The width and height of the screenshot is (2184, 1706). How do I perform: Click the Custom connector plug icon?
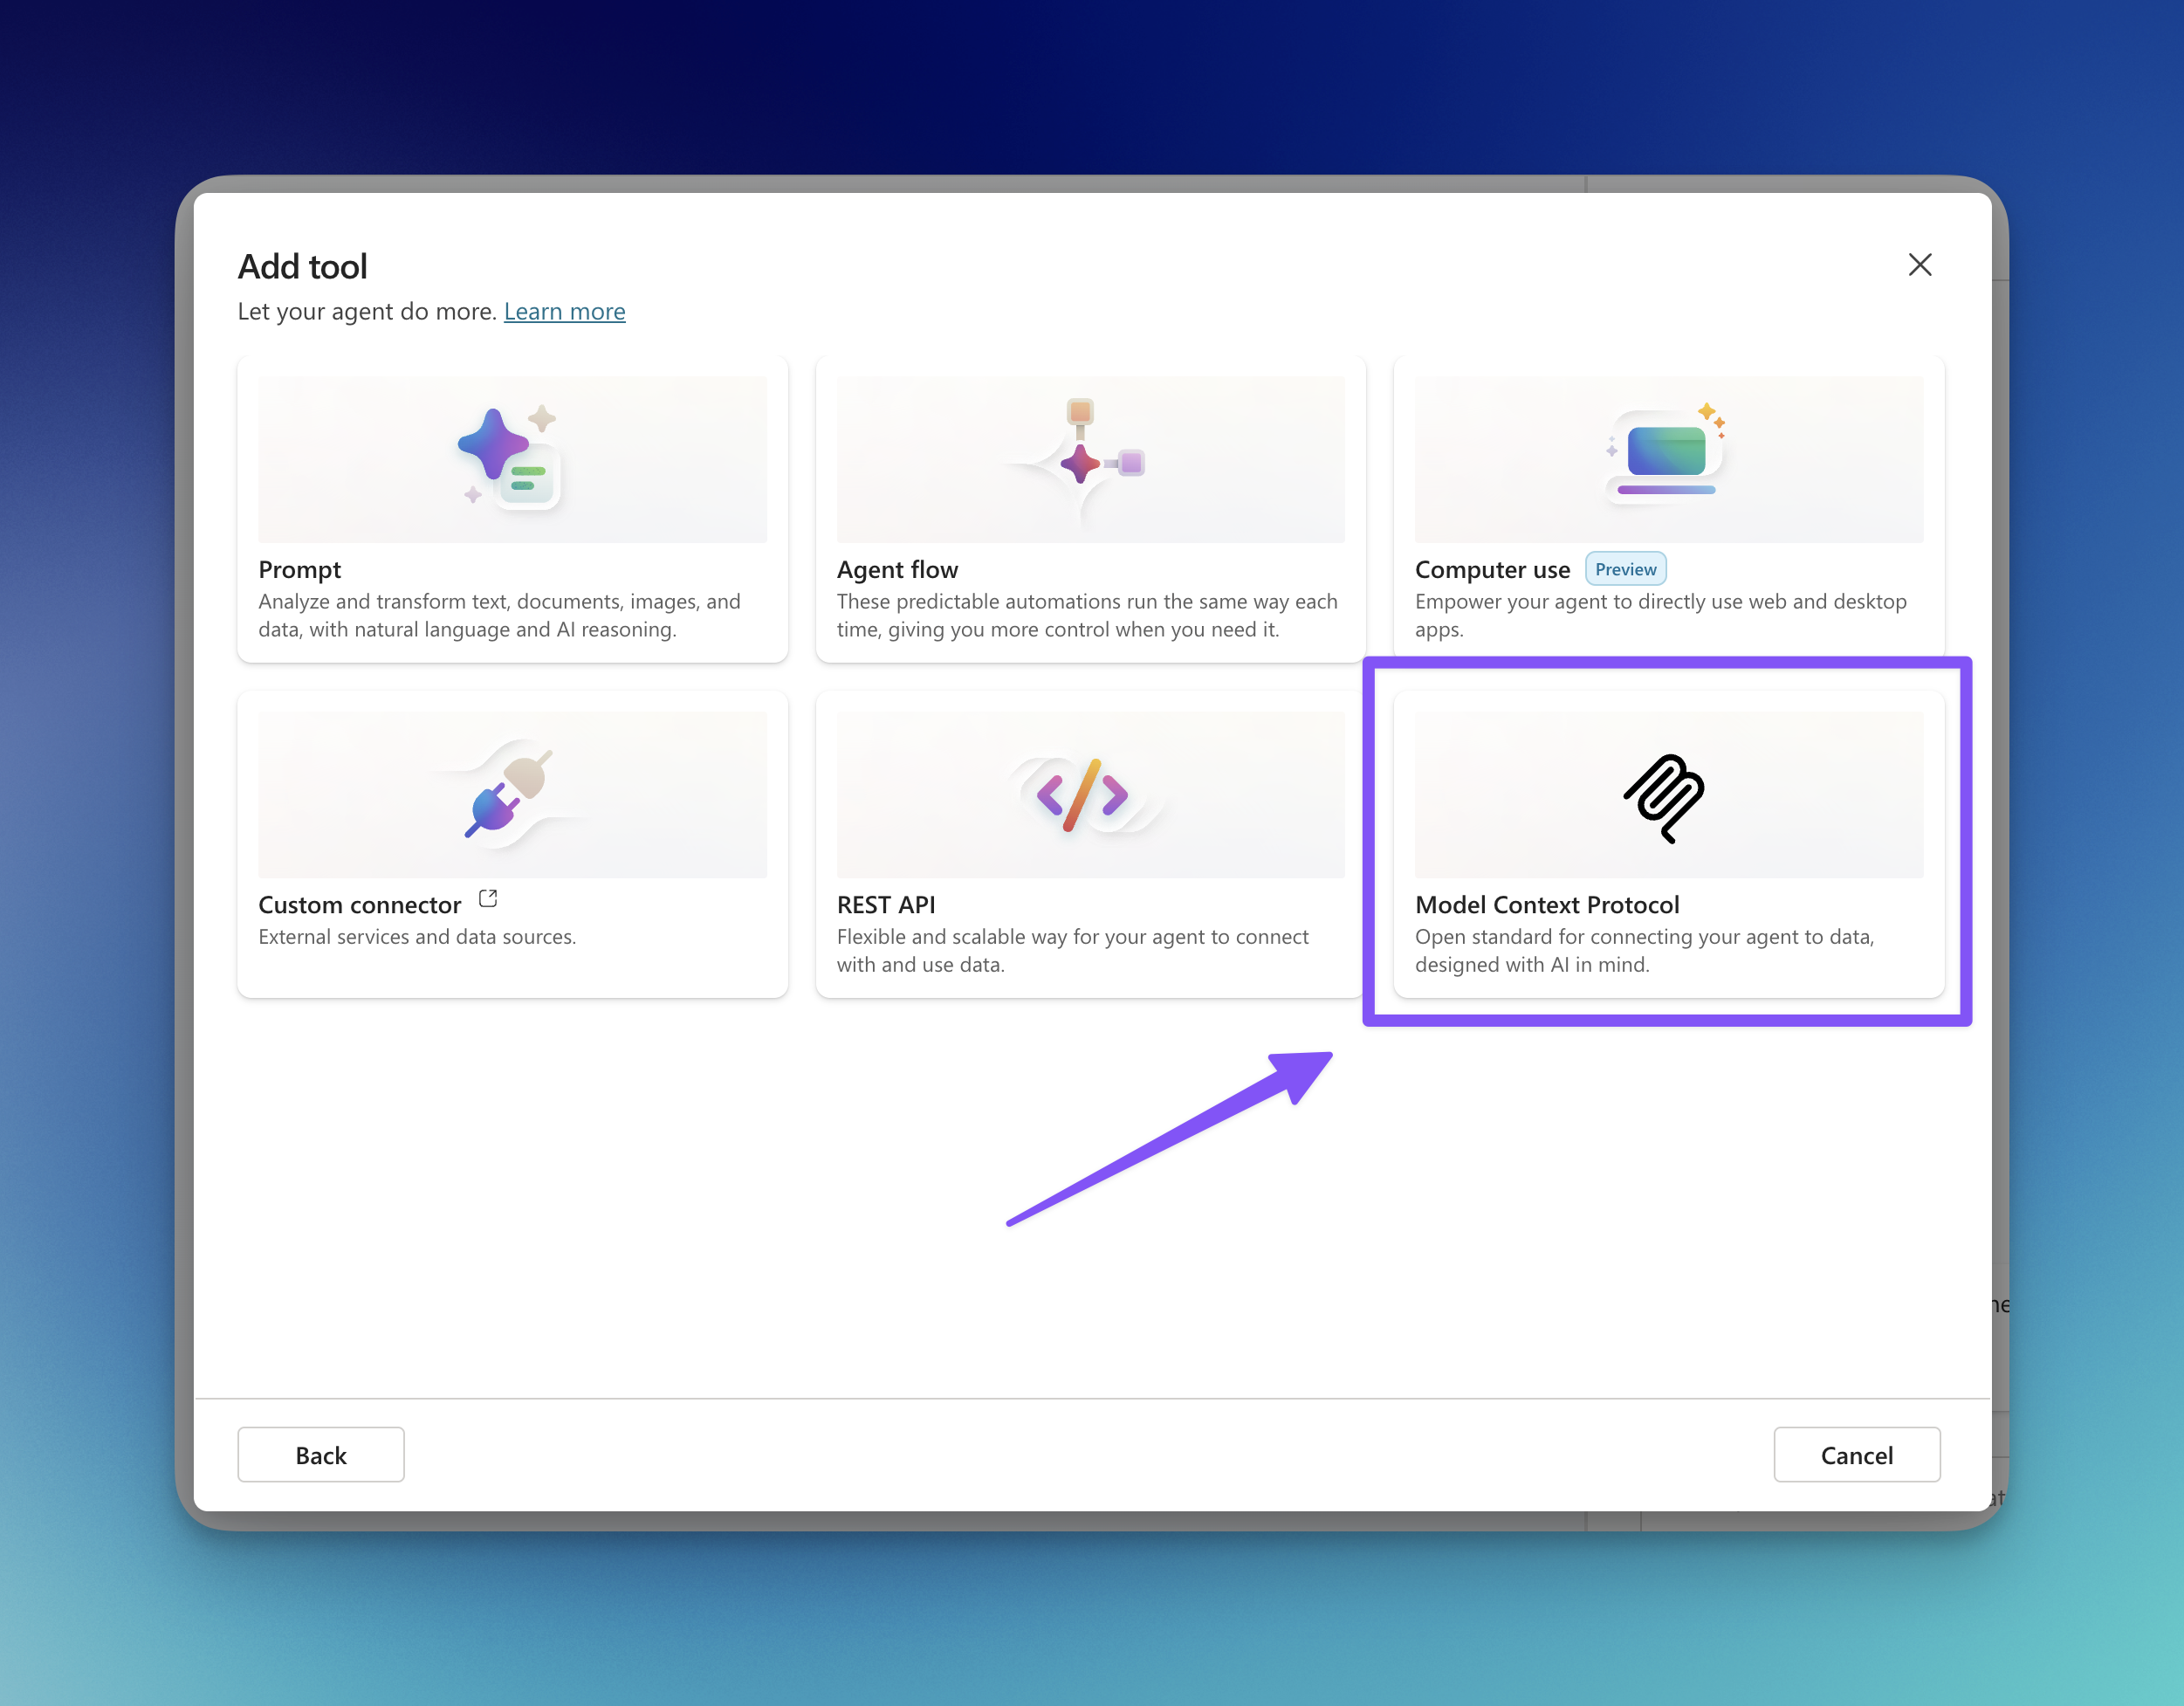click(510, 794)
